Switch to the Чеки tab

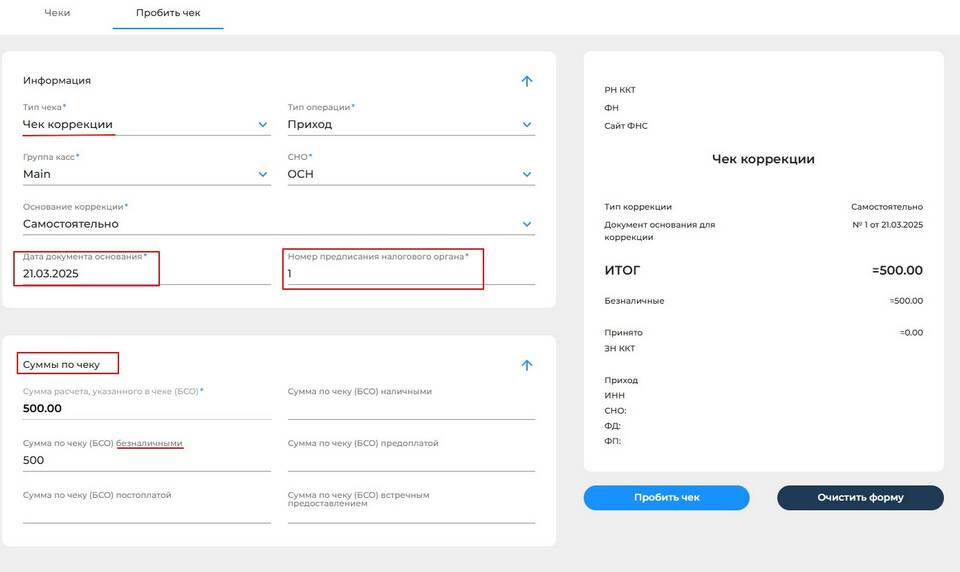(x=57, y=14)
